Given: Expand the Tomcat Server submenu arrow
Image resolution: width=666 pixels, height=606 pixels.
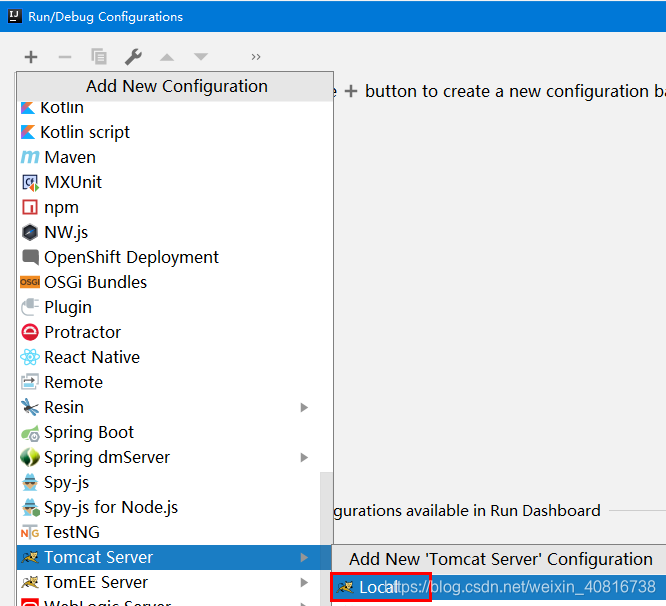Looking at the screenshot, I should pos(304,558).
